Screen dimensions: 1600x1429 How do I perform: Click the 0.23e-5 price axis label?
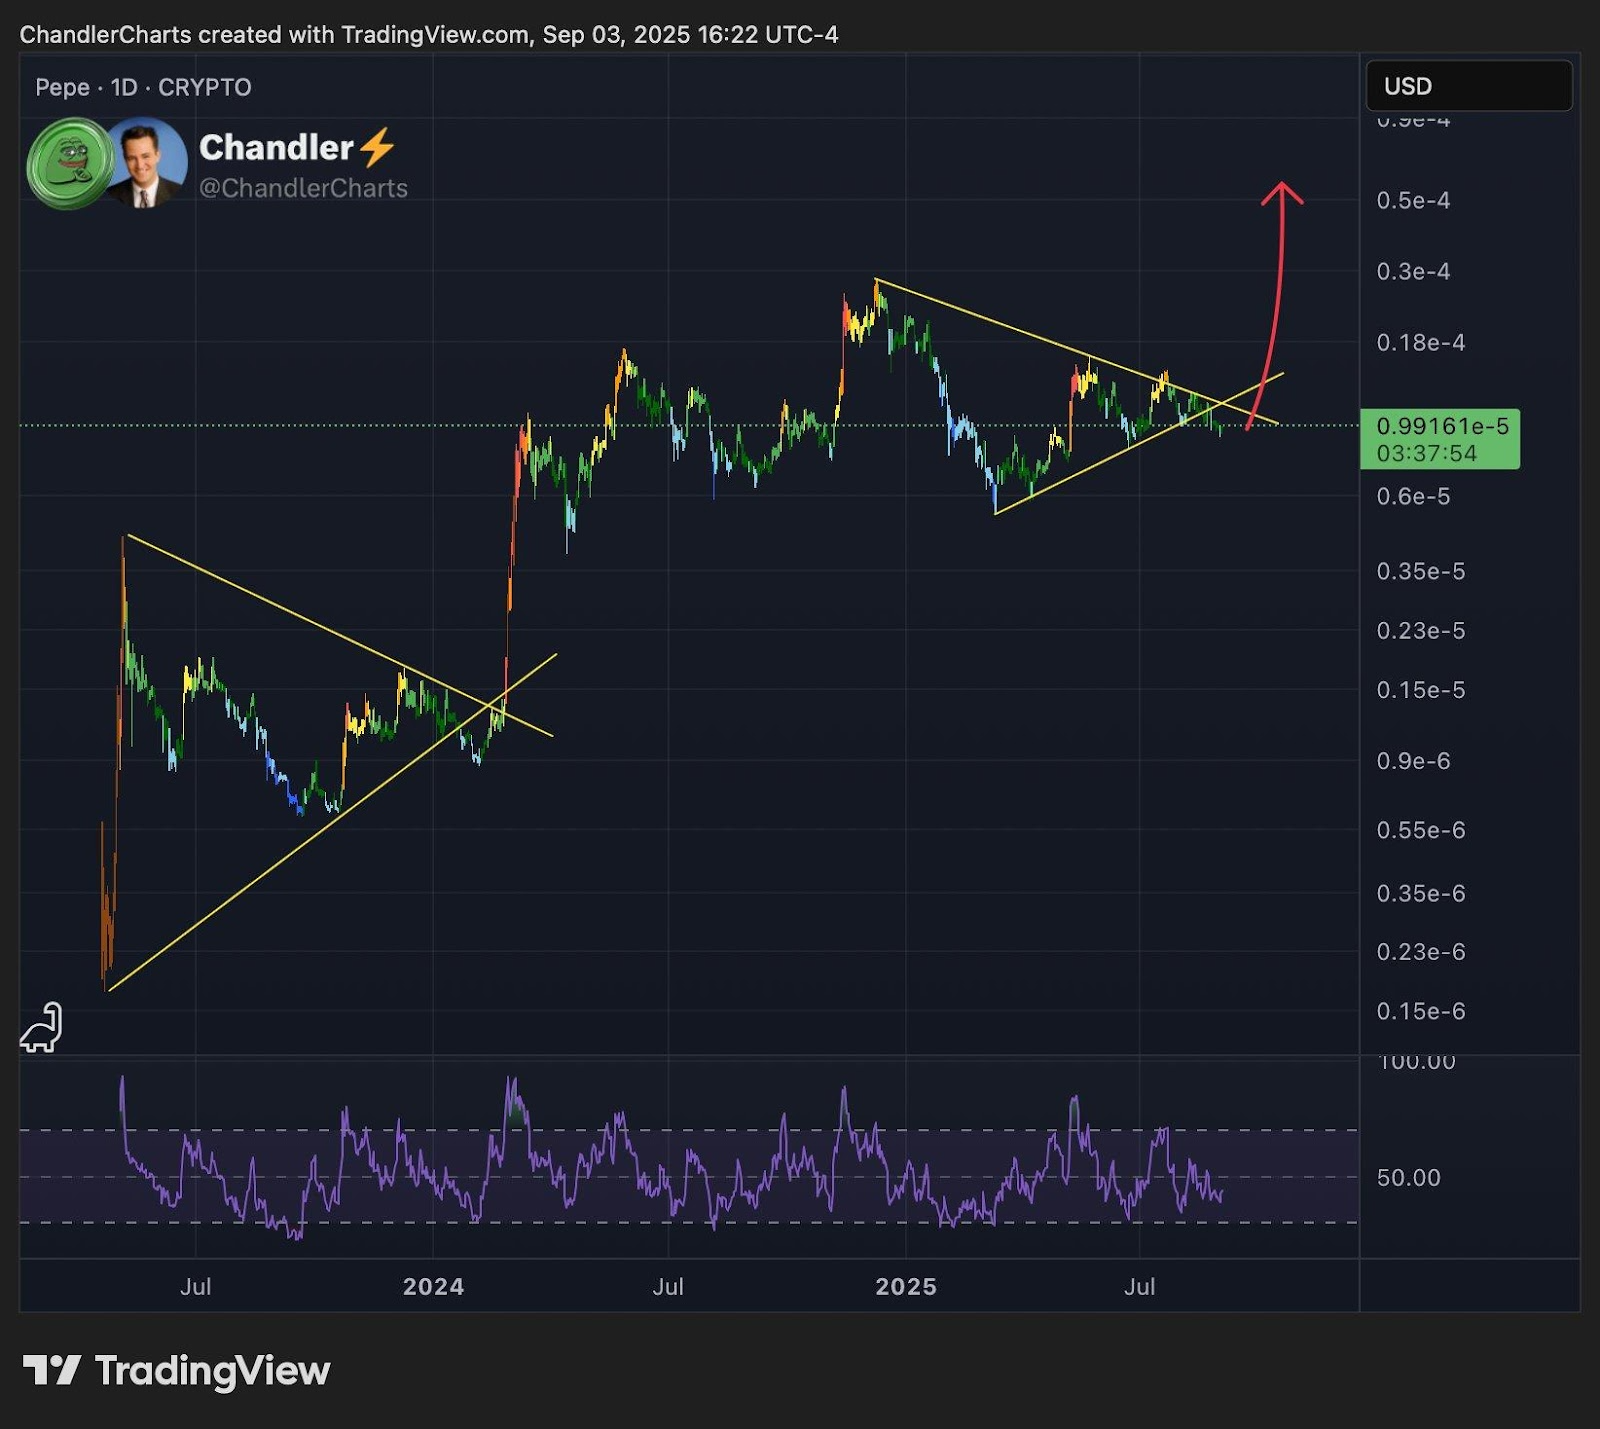1421,630
